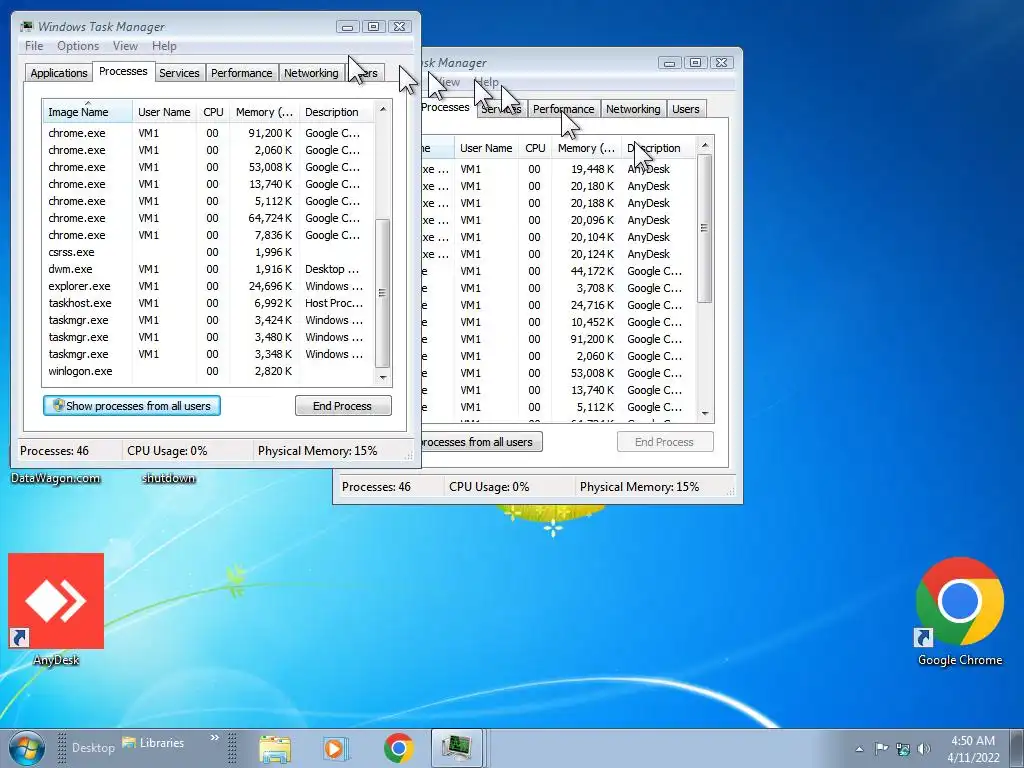This screenshot has width=1024, height=768.
Task: Open Help menu in front Task Manager
Action: tap(164, 46)
